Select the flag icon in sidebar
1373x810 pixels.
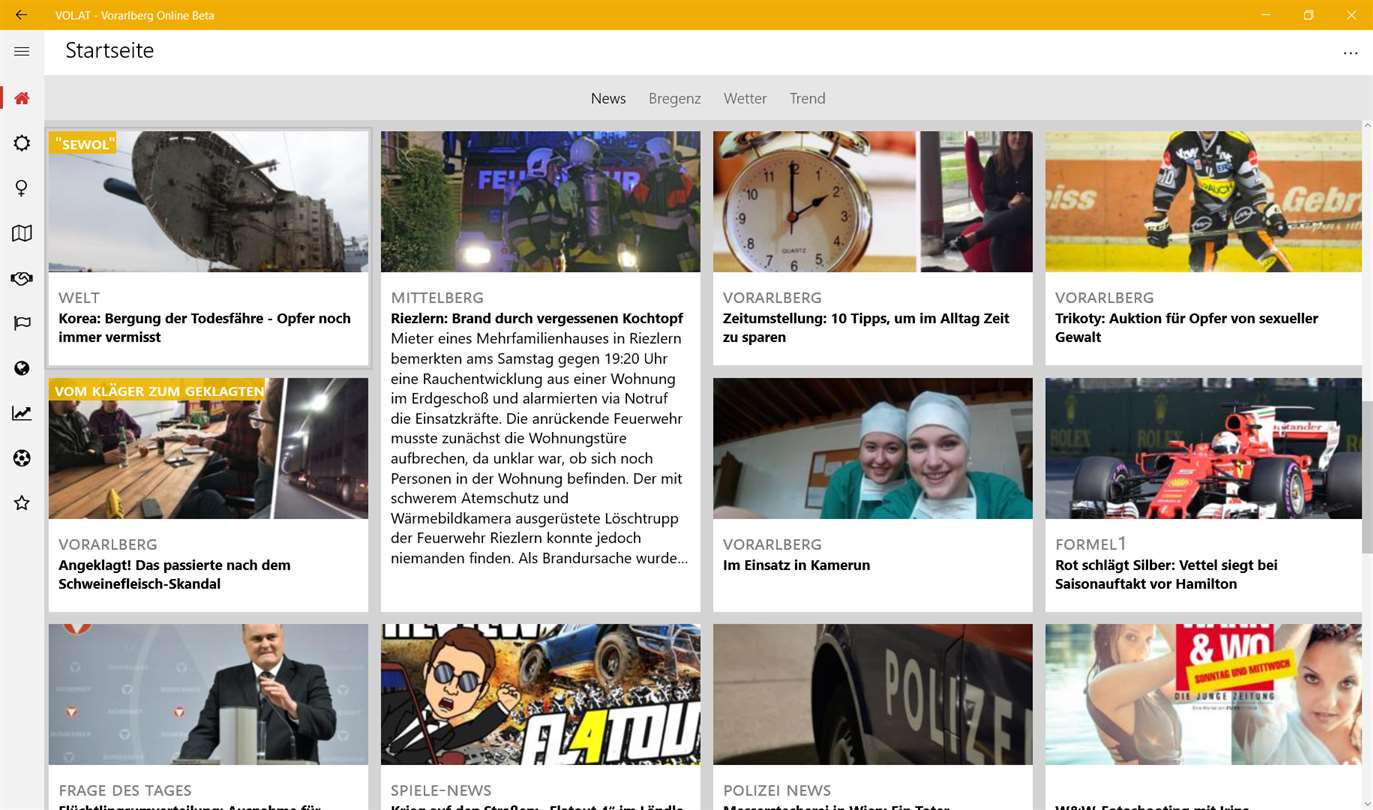(22, 323)
